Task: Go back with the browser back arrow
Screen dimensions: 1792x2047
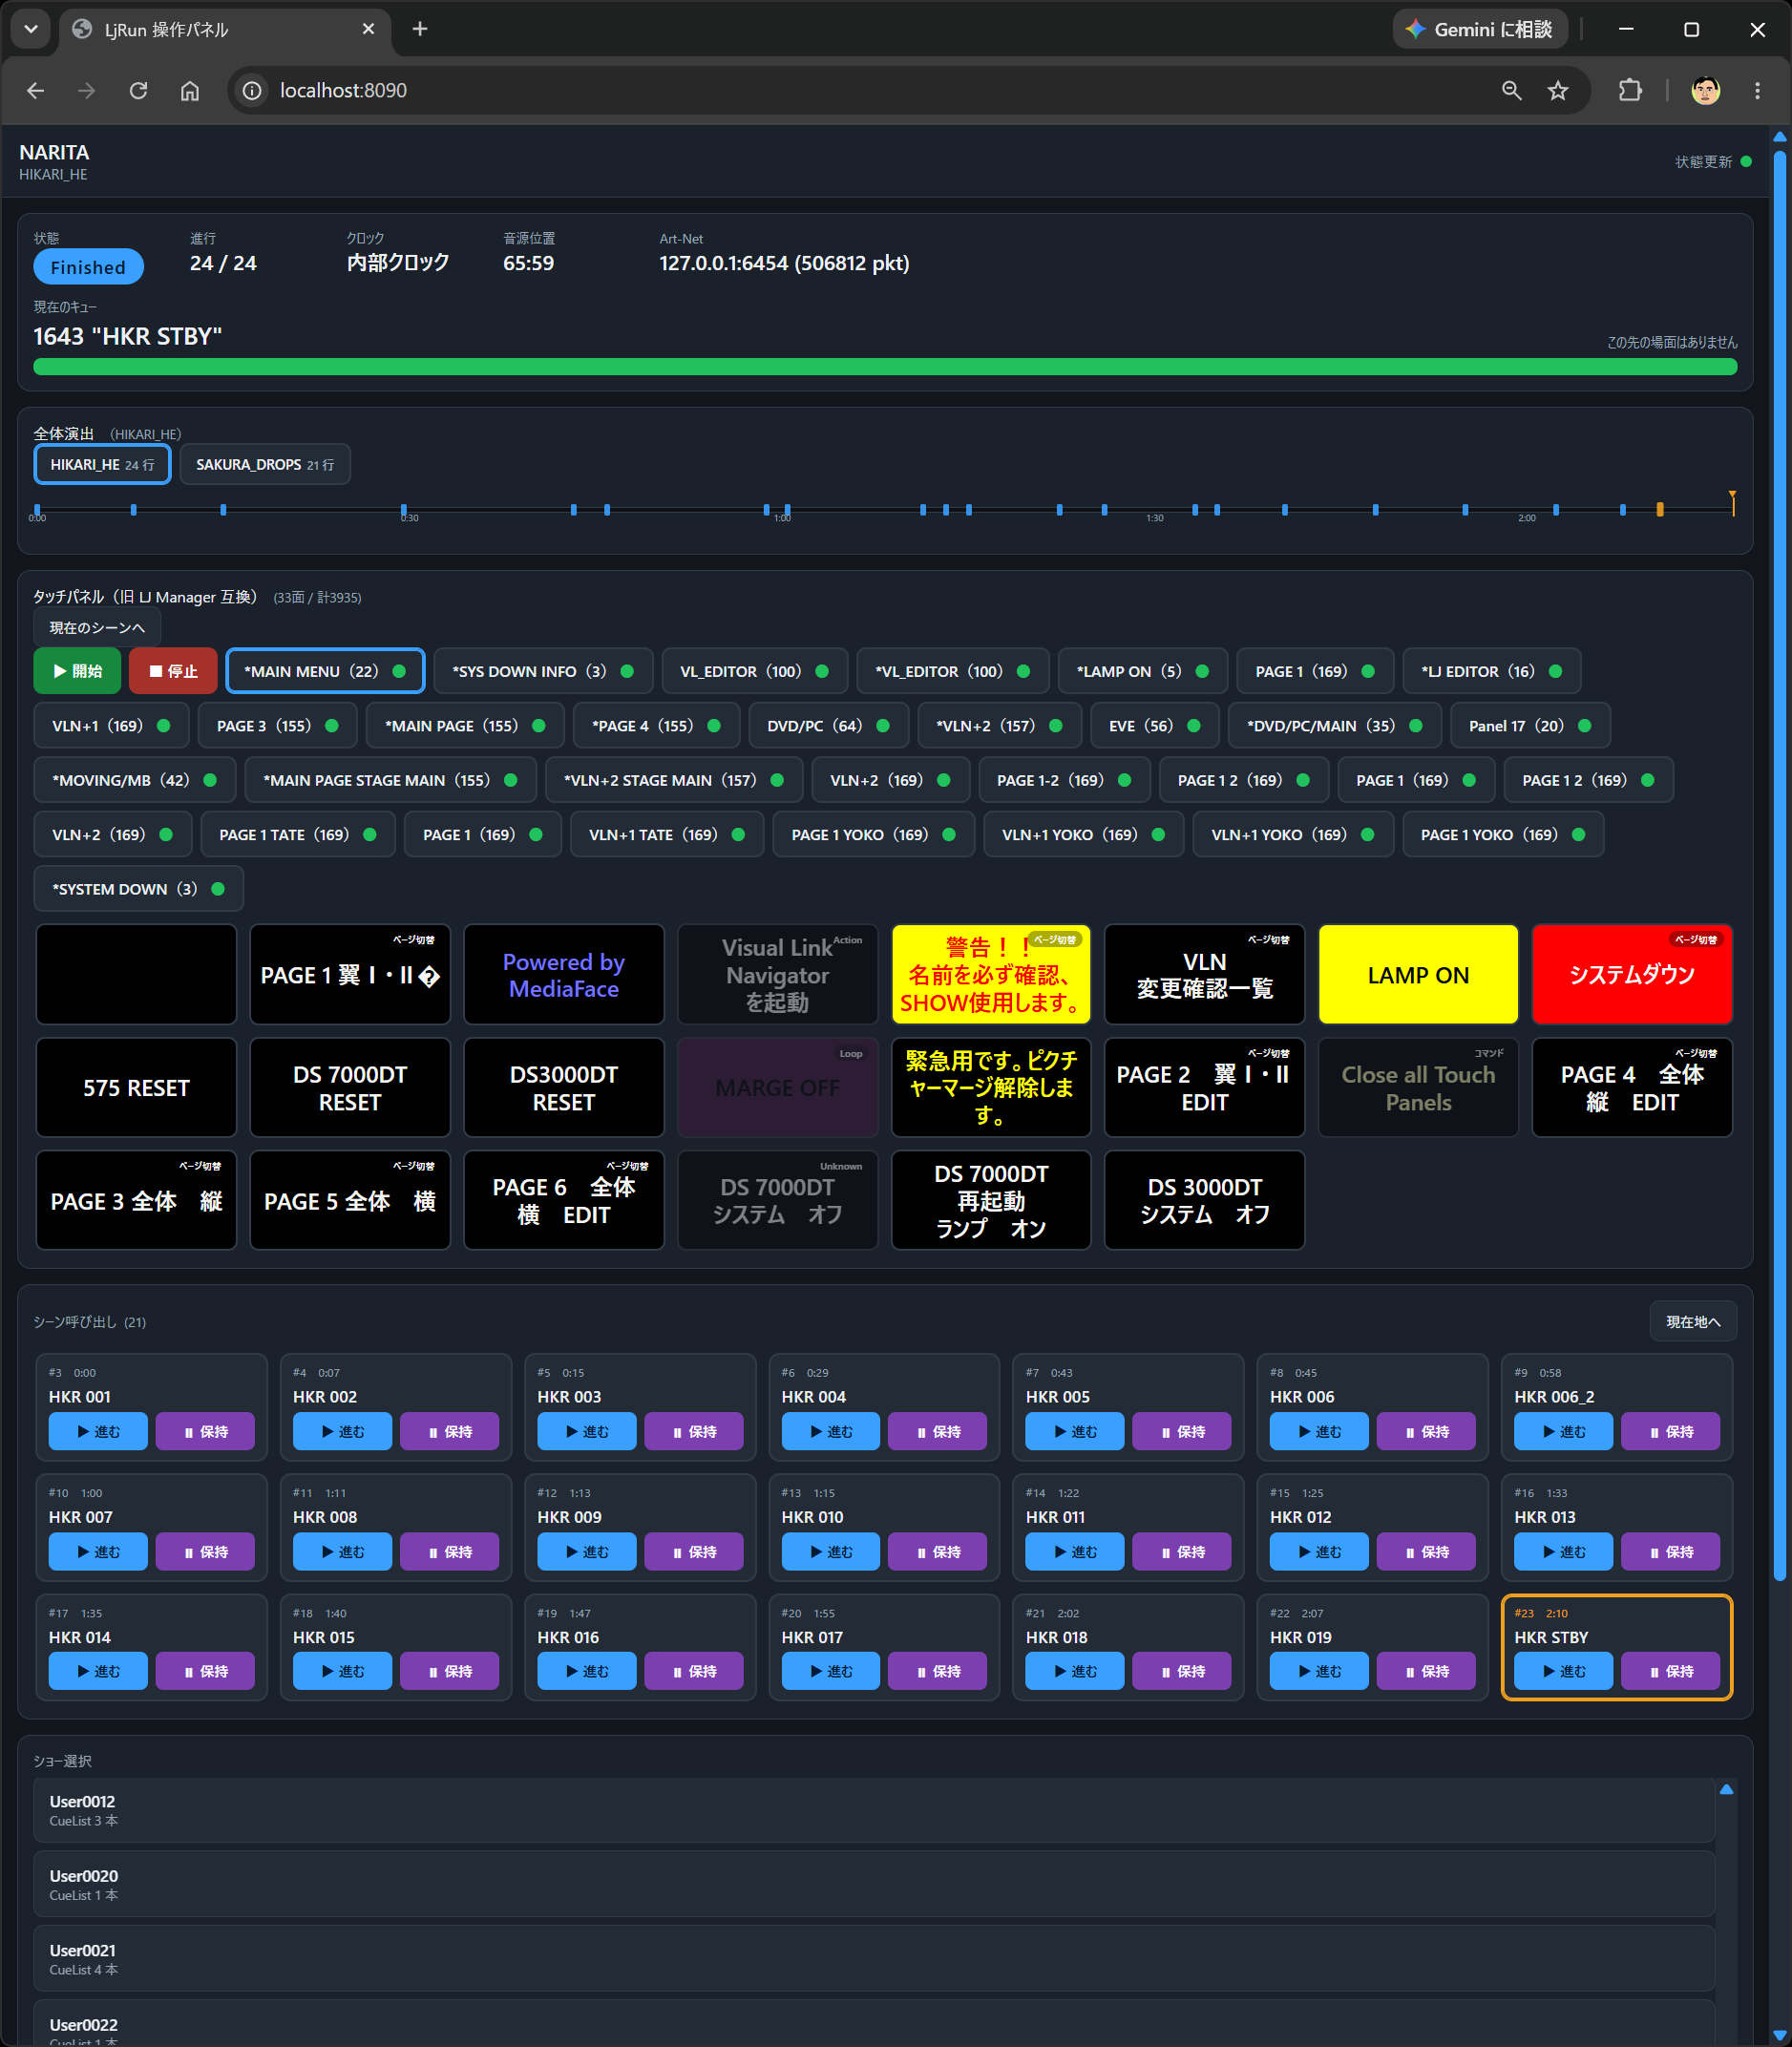Action: pyautogui.click(x=36, y=90)
